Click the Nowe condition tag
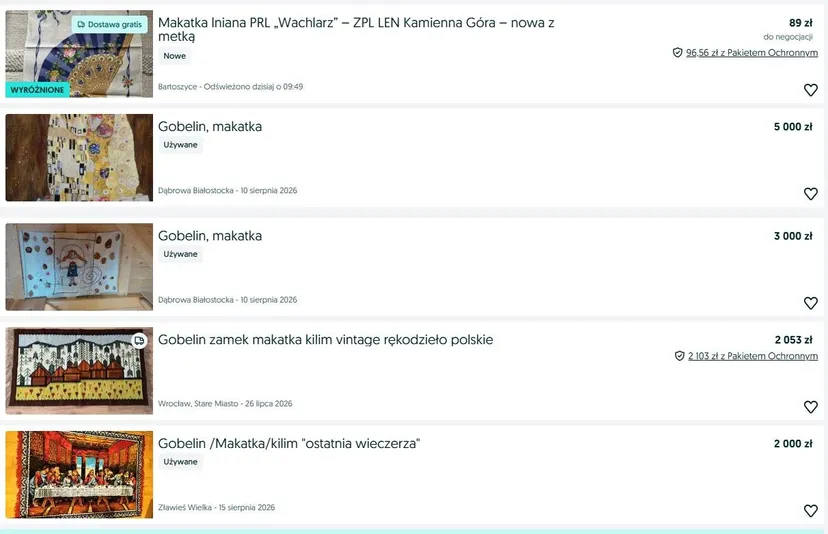Screen dimensions: 828x534 coord(174,56)
